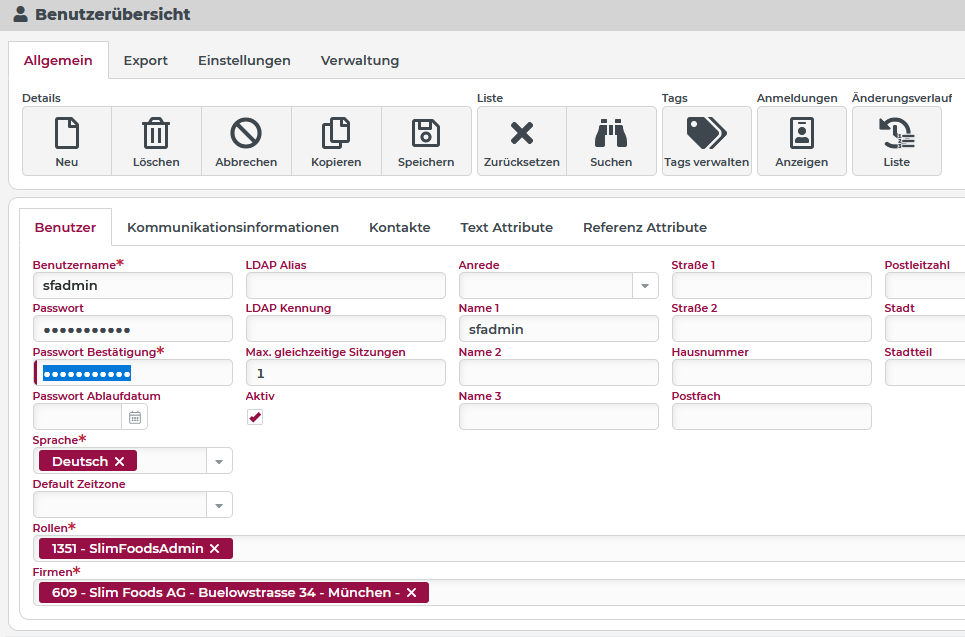Image resolution: width=965 pixels, height=637 pixels.
Task: Expand the Sprache dropdown arrow
Action: tap(219, 461)
